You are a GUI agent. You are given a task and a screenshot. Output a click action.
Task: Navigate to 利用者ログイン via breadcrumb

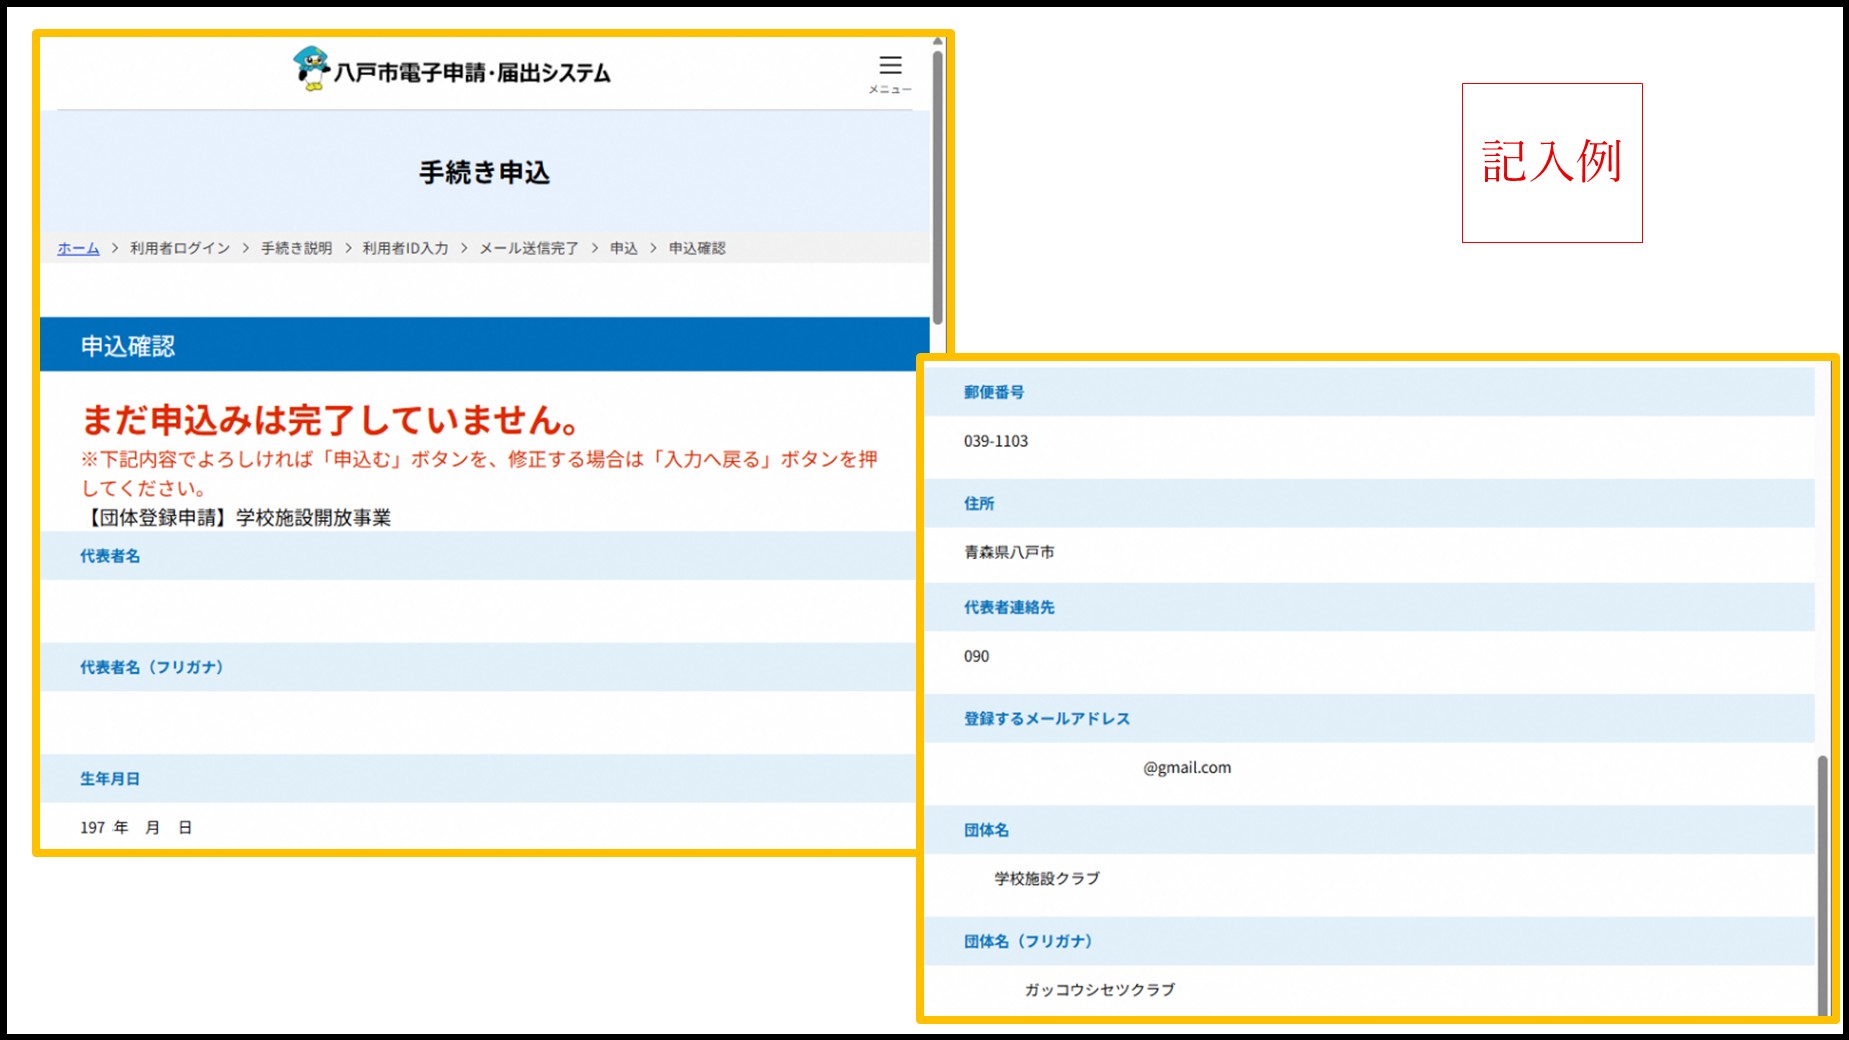coord(180,247)
